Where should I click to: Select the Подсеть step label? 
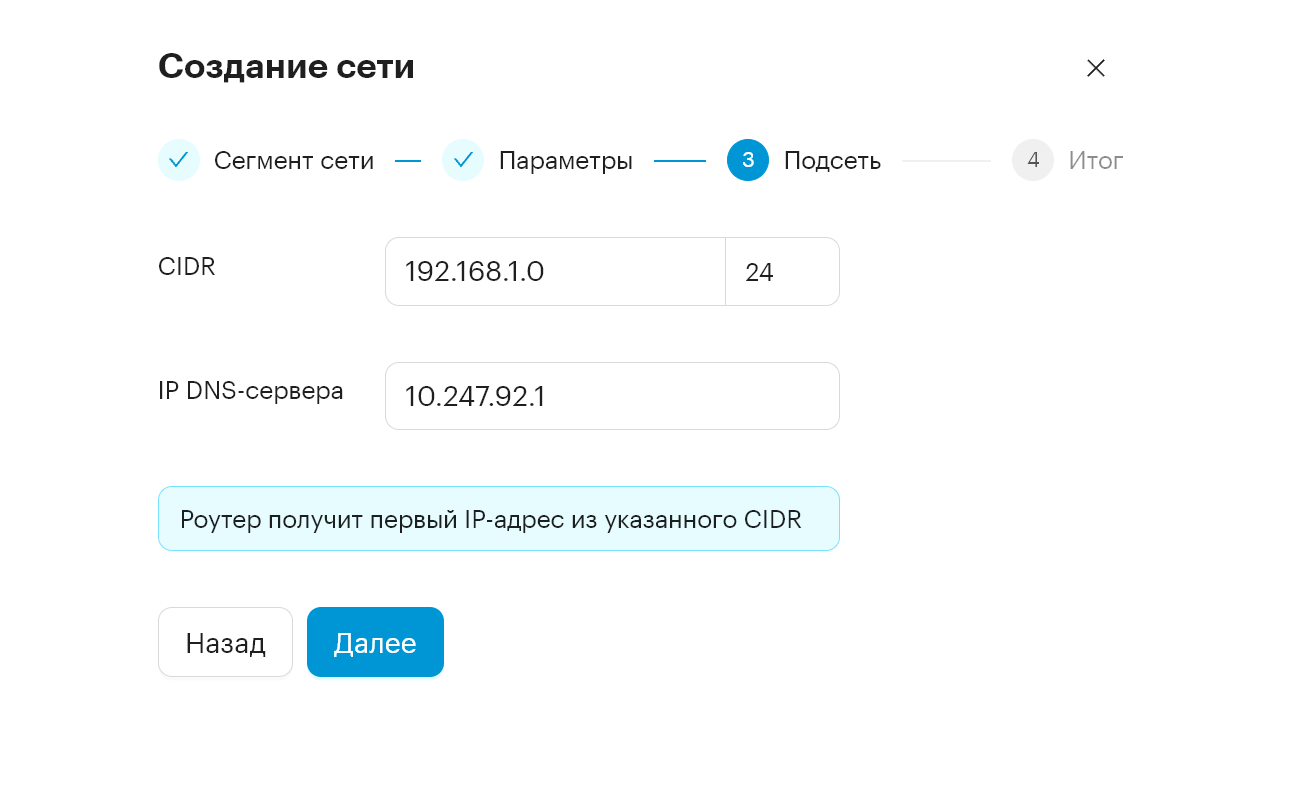point(832,161)
